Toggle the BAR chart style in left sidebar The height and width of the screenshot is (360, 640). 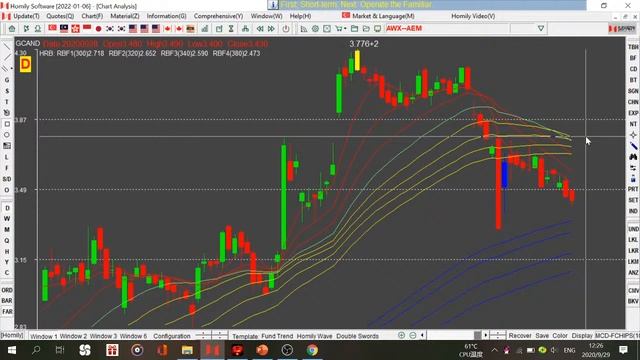[x=7, y=301]
